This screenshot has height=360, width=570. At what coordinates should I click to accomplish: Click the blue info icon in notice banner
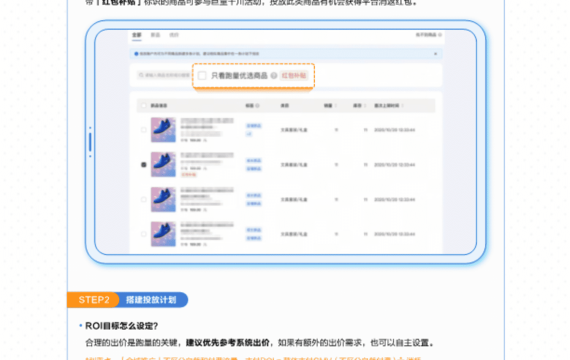pos(136,54)
